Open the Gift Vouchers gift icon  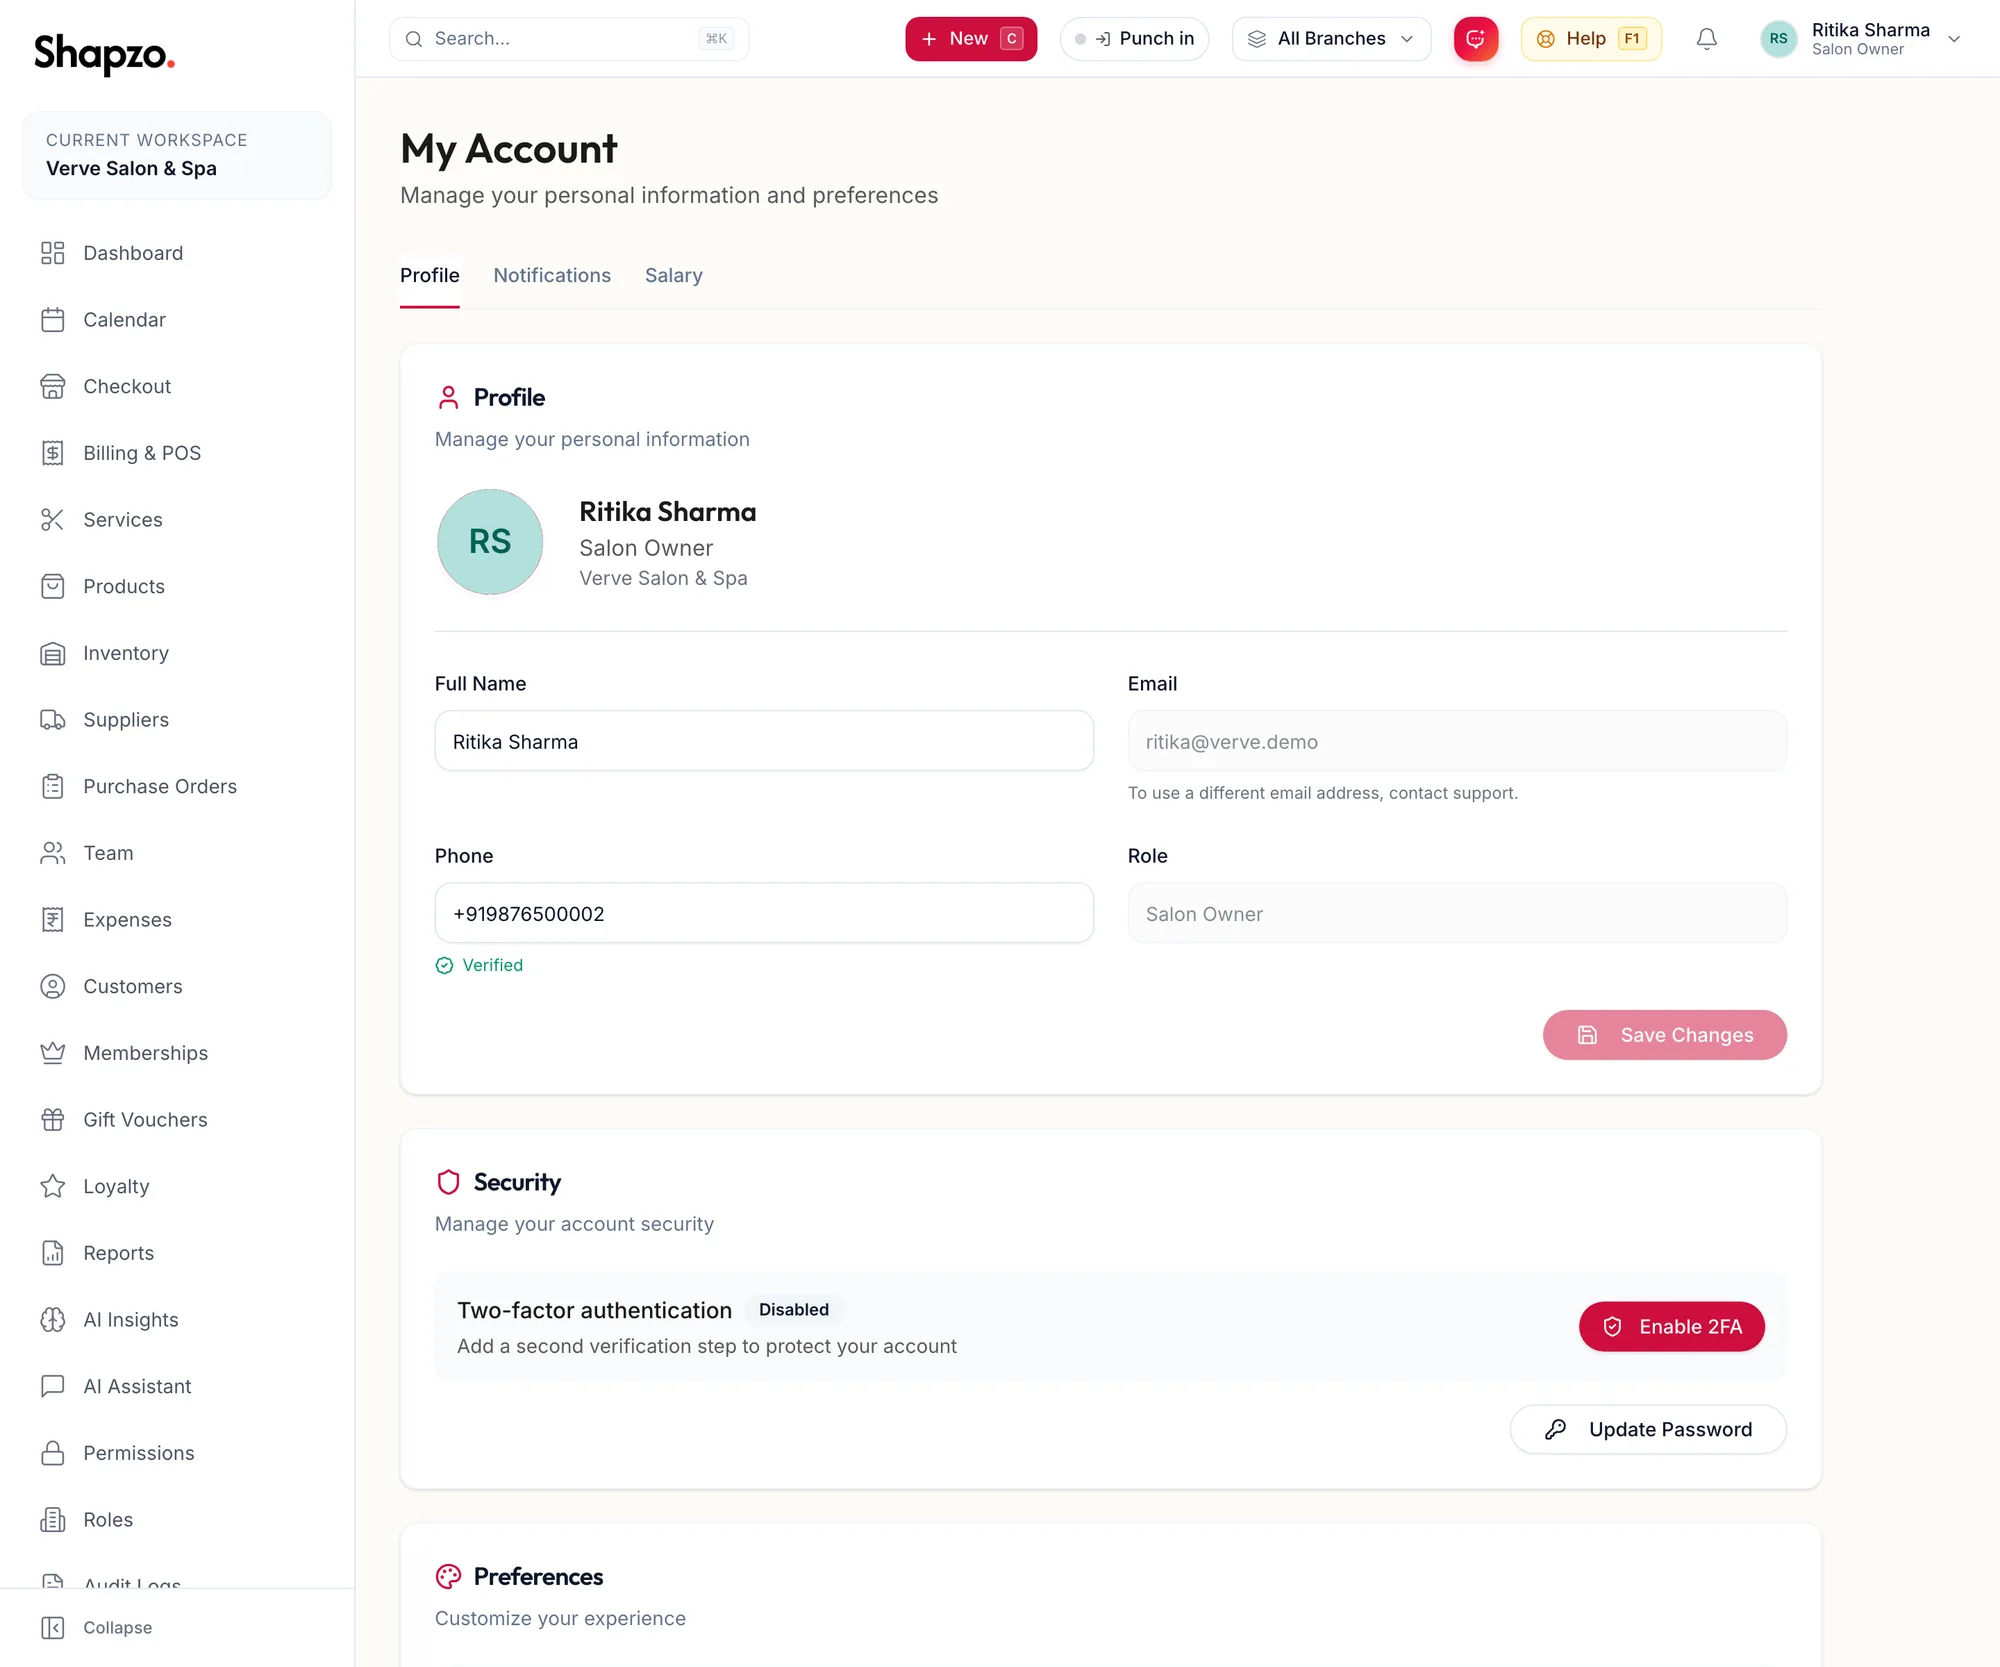click(x=53, y=1120)
